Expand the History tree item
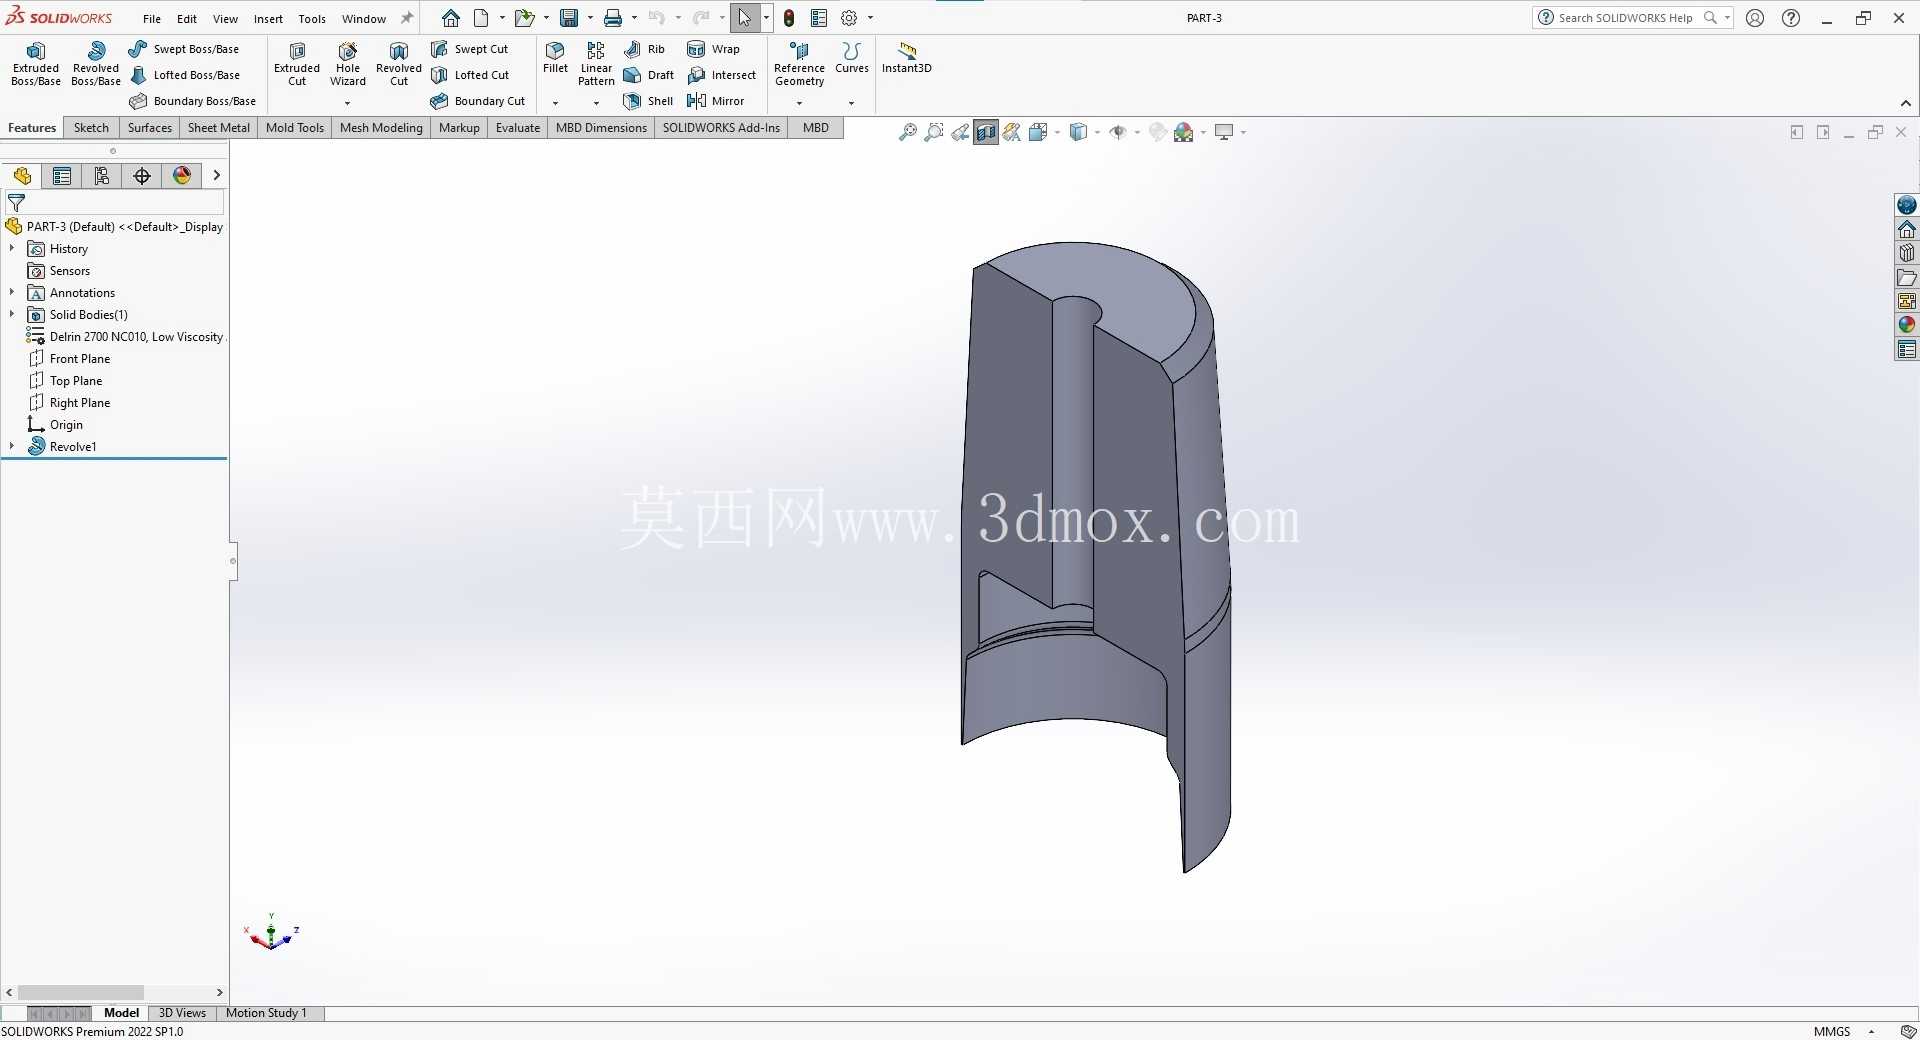 (x=12, y=249)
